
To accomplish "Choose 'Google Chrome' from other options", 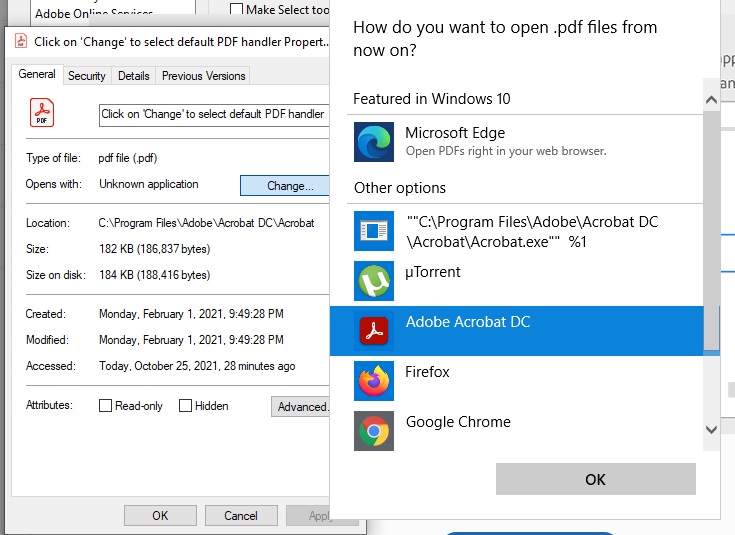I will 458,422.
